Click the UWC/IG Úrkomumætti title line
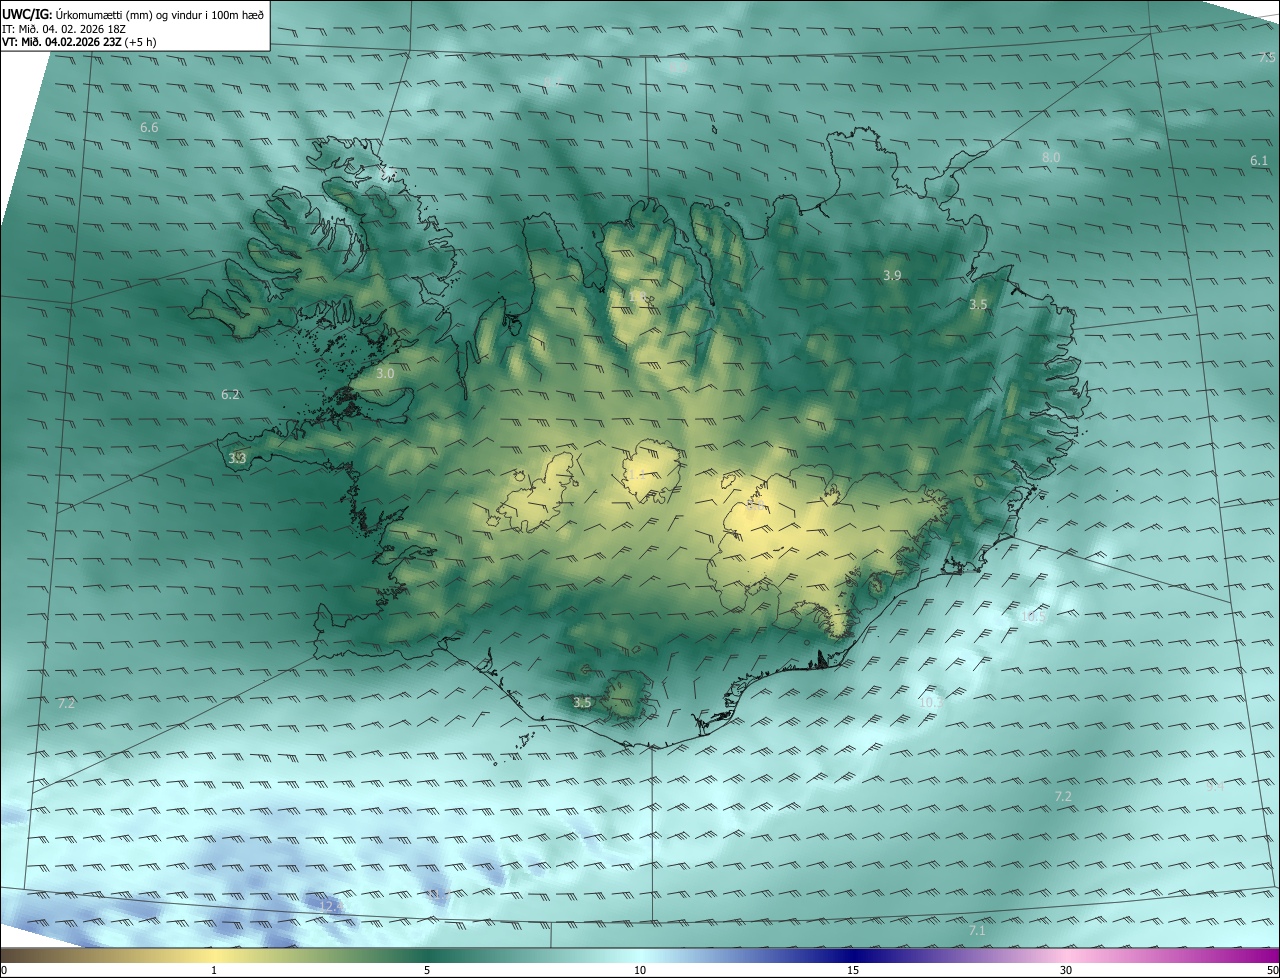 click(x=133, y=13)
